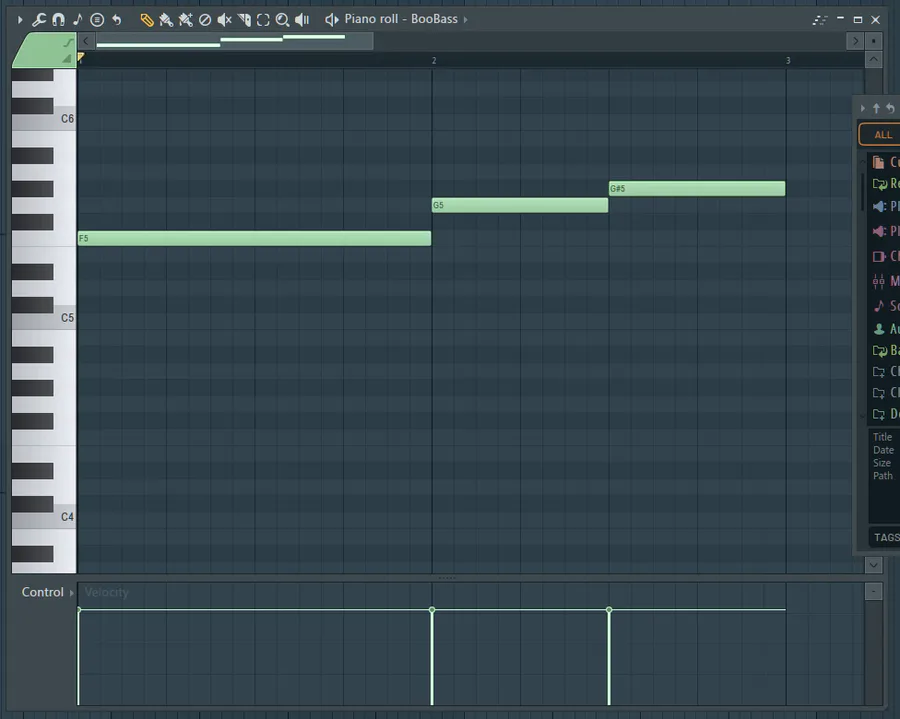Select the ALL tab in browser

[882, 135]
